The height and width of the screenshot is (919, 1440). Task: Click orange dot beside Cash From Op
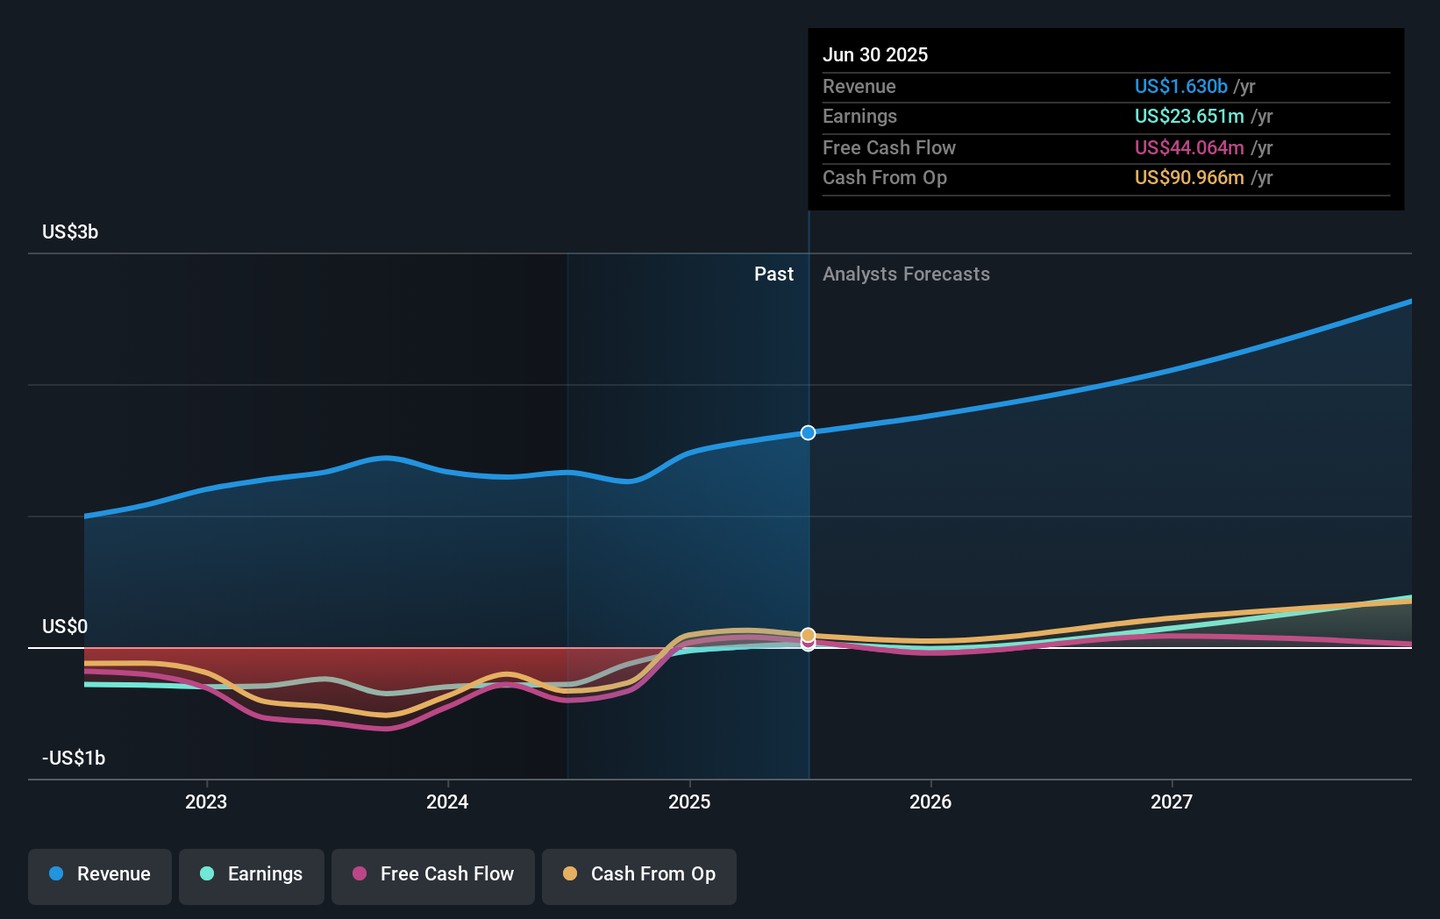[x=570, y=874]
